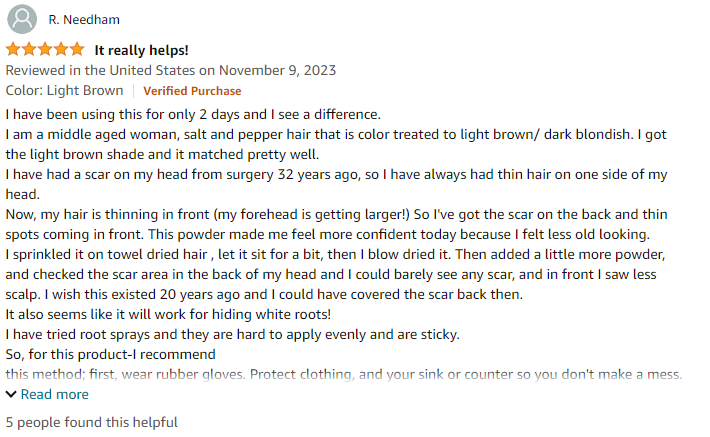Click the "using this for only 2 days" sentence
The width and height of the screenshot is (710, 437).
pos(193,115)
